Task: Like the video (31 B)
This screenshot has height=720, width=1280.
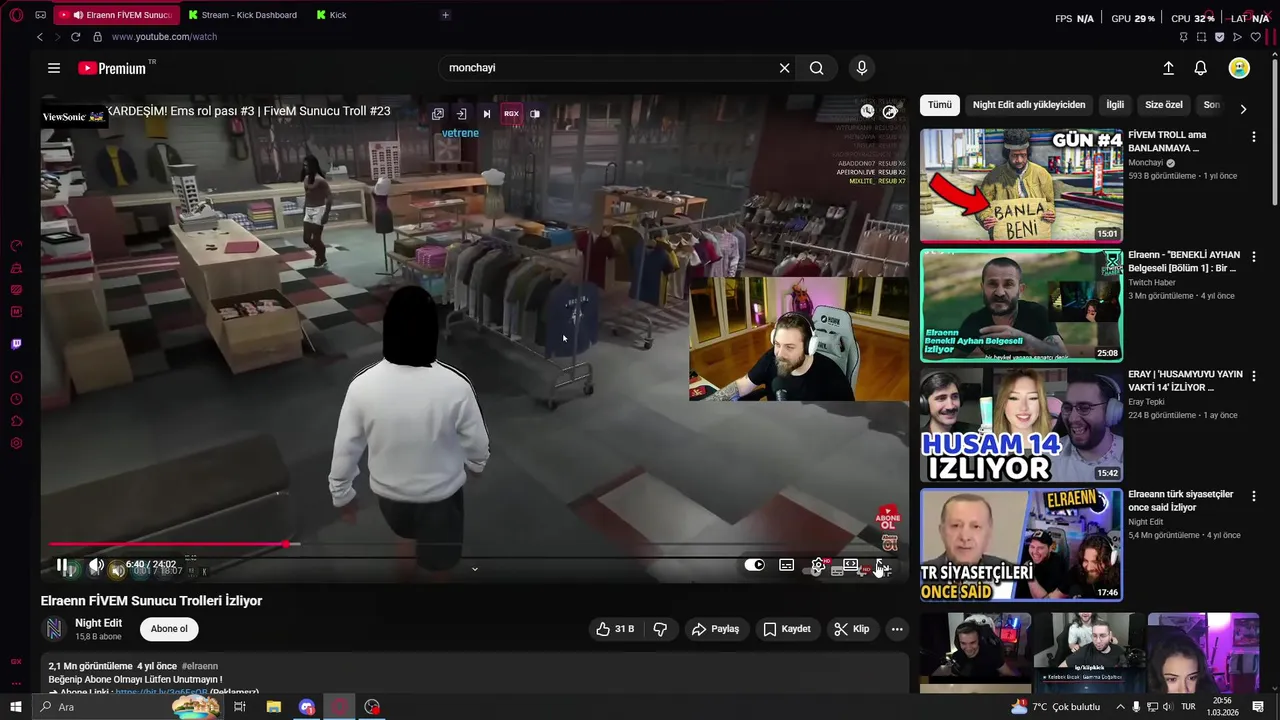Action: tap(615, 629)
